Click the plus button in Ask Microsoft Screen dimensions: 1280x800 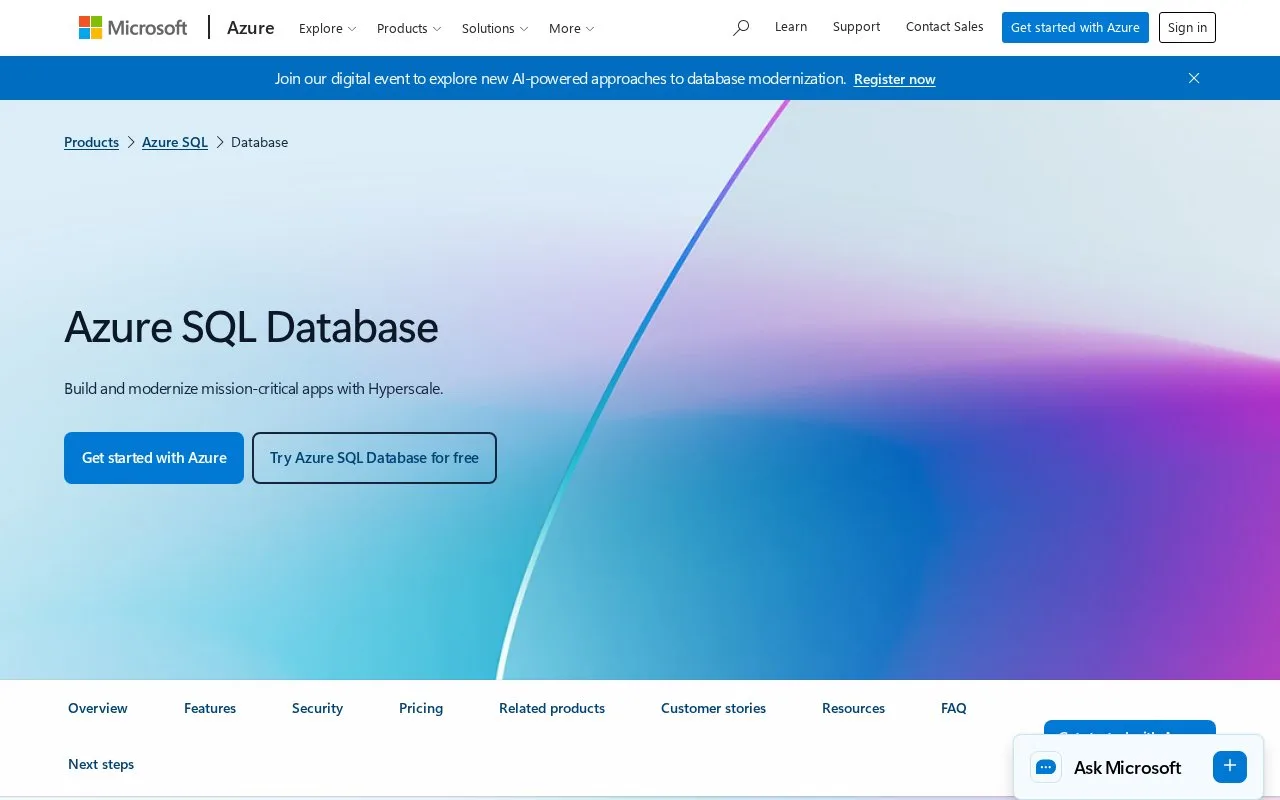(x=1230, y=766)
